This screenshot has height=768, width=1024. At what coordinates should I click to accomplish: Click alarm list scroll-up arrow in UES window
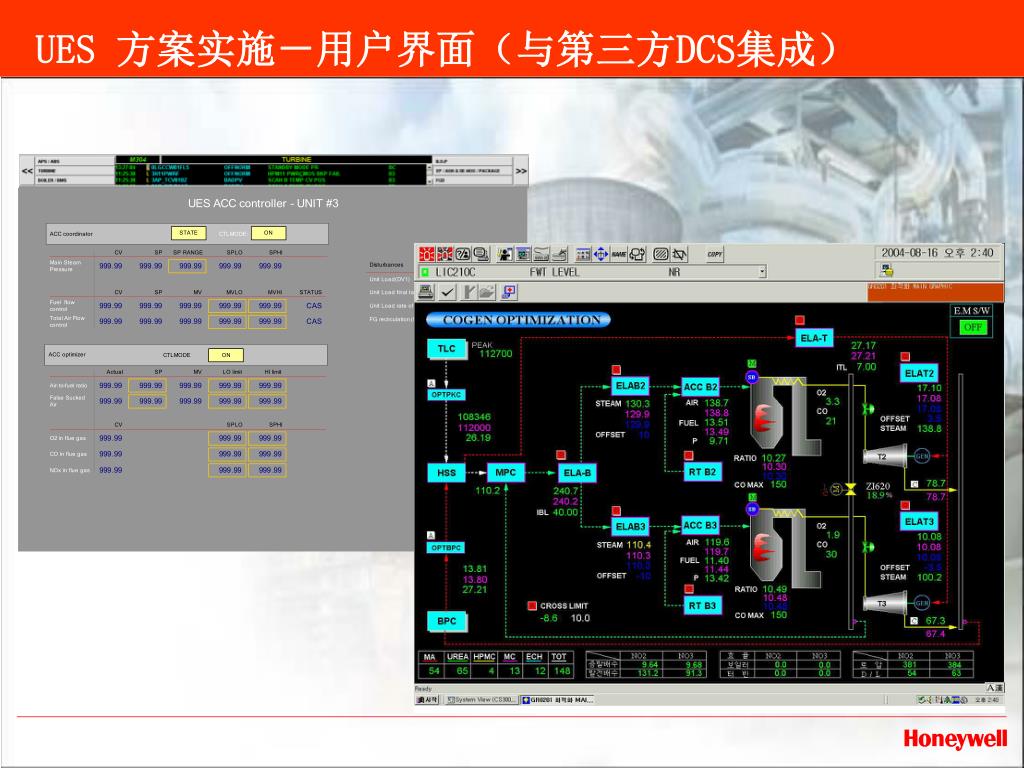pyautogui.click(x=429, y=167)
